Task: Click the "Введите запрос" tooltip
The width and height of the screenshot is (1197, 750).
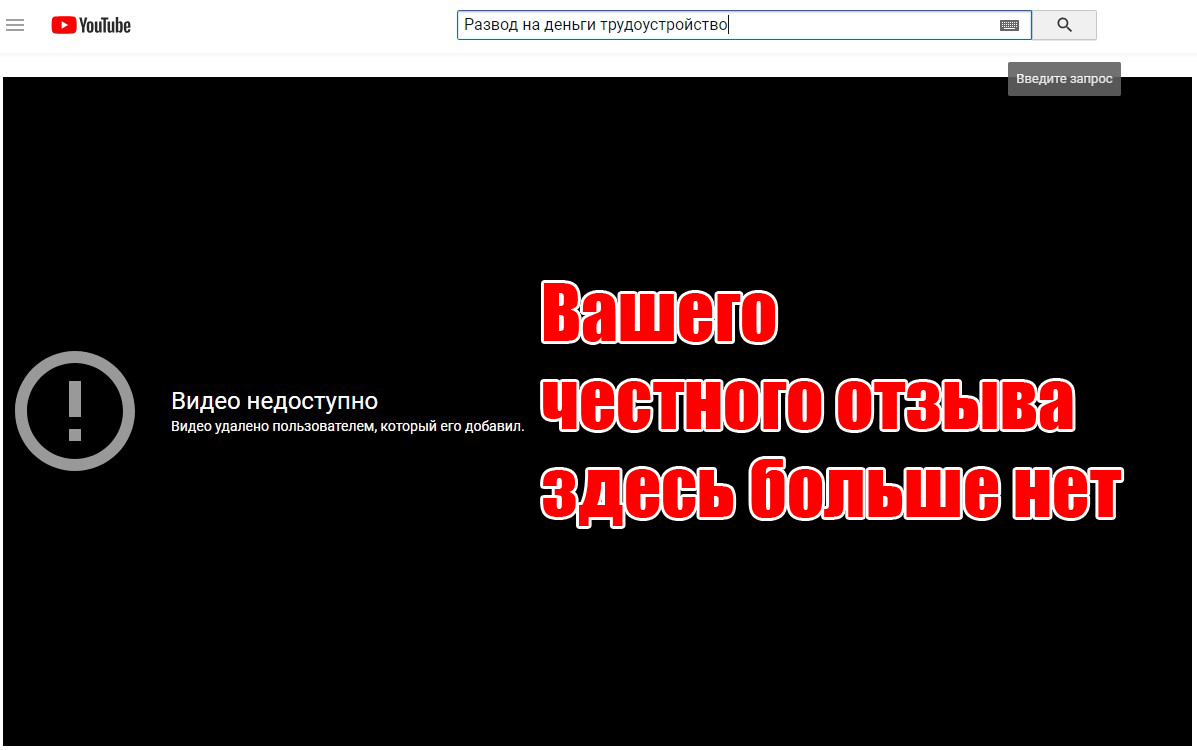Action: pyautogui.click(x=1064, y=79)
